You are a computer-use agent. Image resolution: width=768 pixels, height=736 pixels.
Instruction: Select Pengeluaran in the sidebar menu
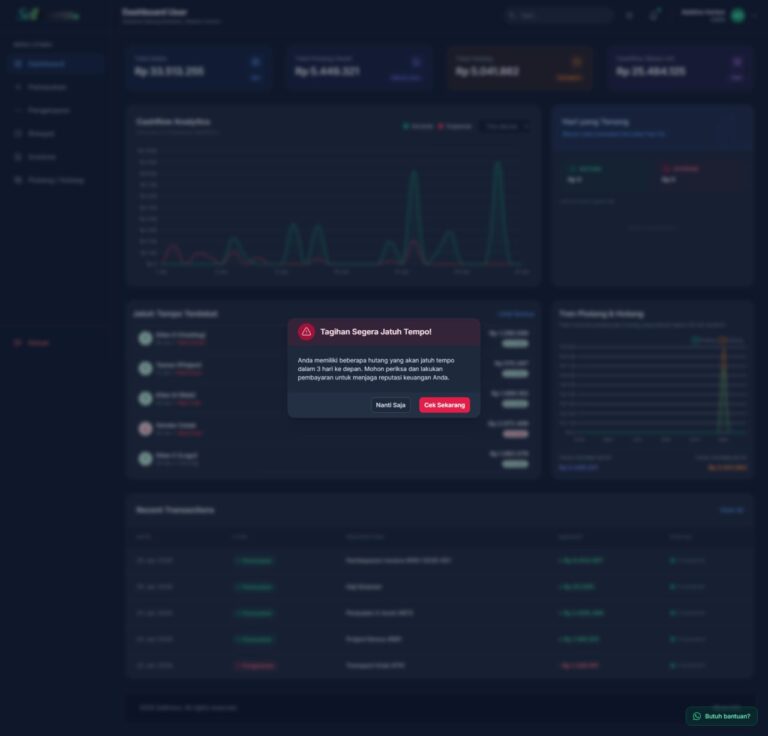pos(48,110)
